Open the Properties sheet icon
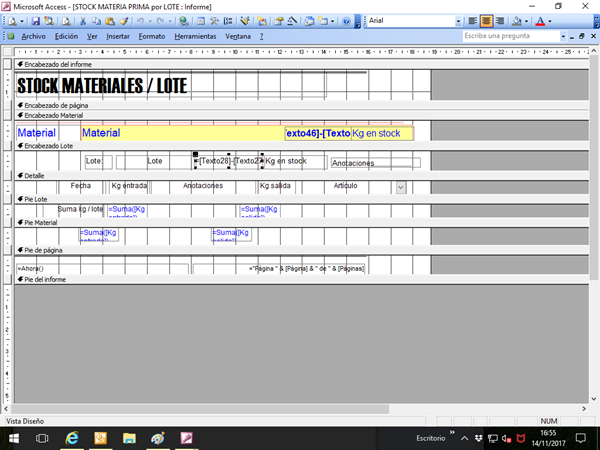 (x=279, y=21)
